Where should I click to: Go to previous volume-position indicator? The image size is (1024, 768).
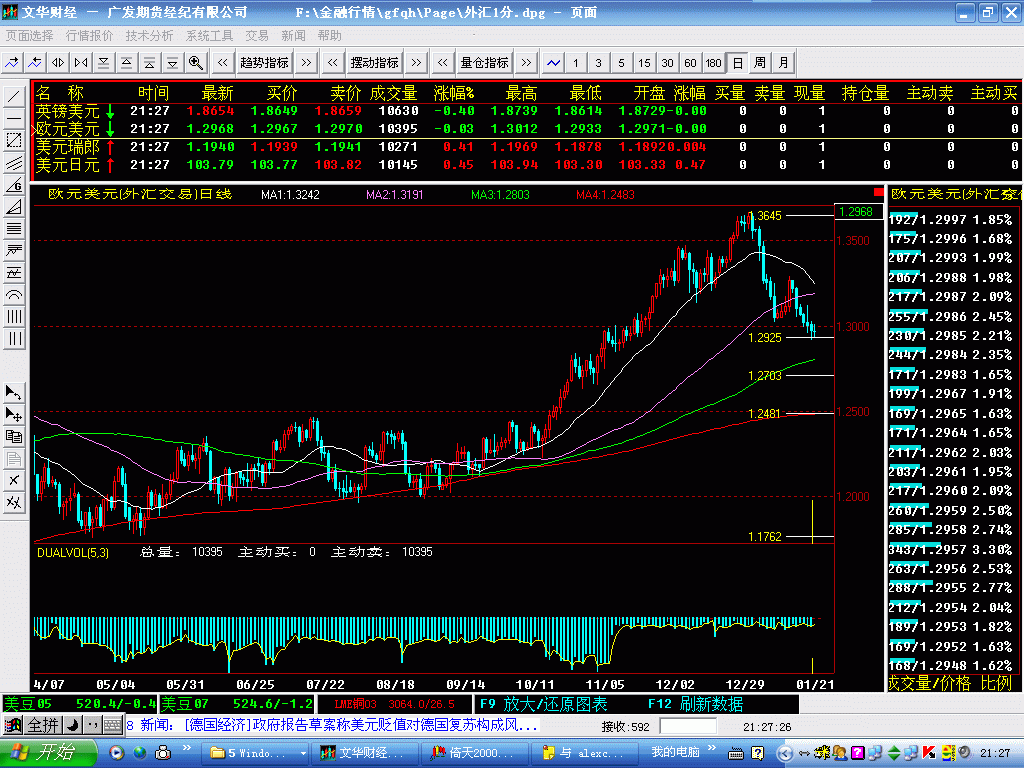(443, 63)
